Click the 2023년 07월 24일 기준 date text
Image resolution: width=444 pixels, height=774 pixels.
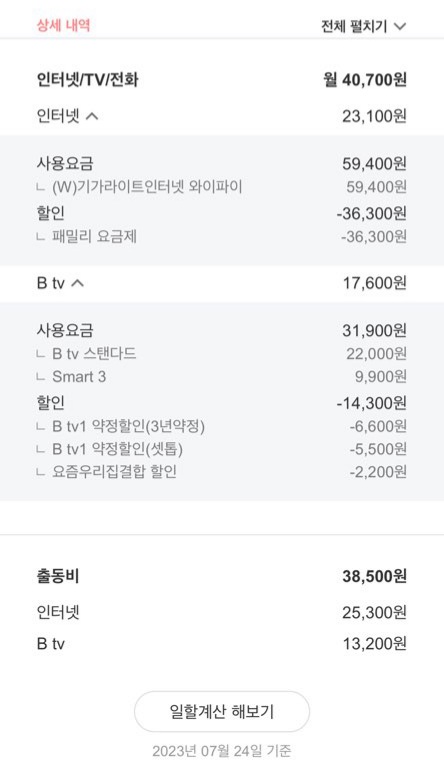pos(222,751)
